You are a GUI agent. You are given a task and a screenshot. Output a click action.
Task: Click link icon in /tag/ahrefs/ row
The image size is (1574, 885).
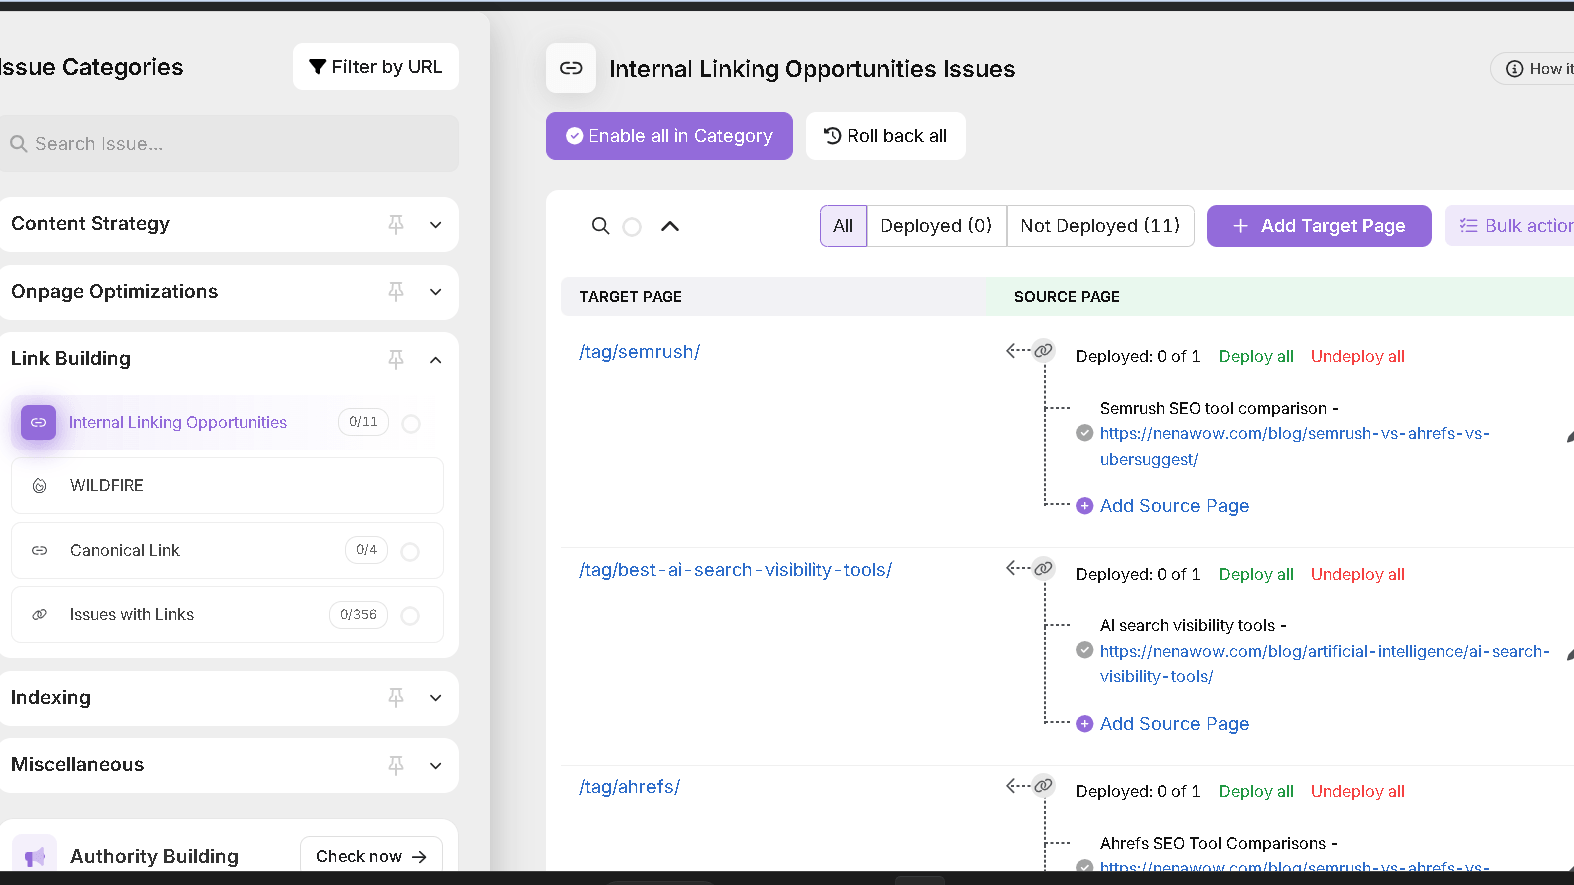1043,785
